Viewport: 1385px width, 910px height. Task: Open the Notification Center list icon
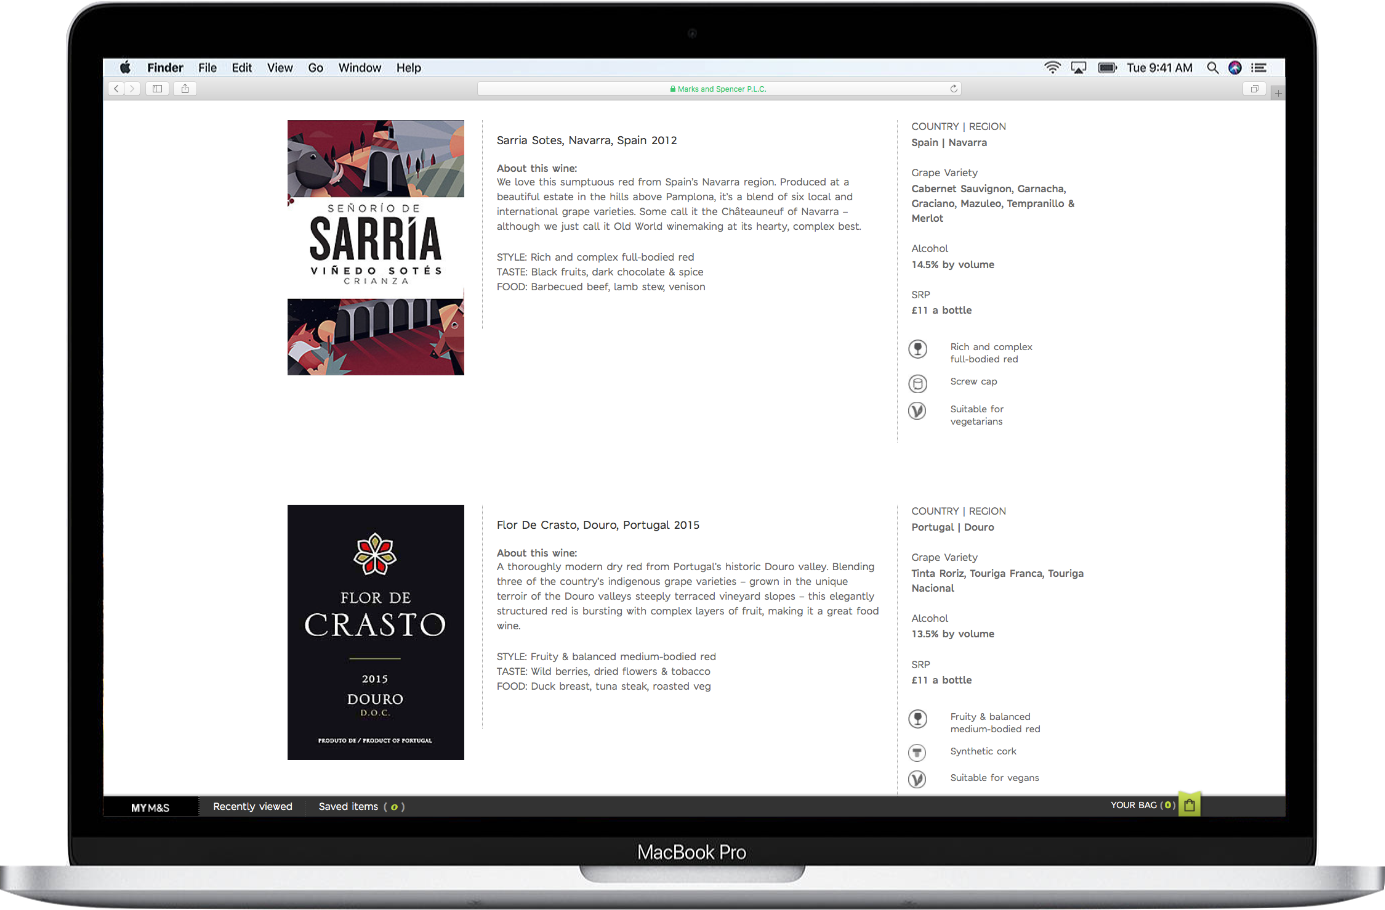1259,68
